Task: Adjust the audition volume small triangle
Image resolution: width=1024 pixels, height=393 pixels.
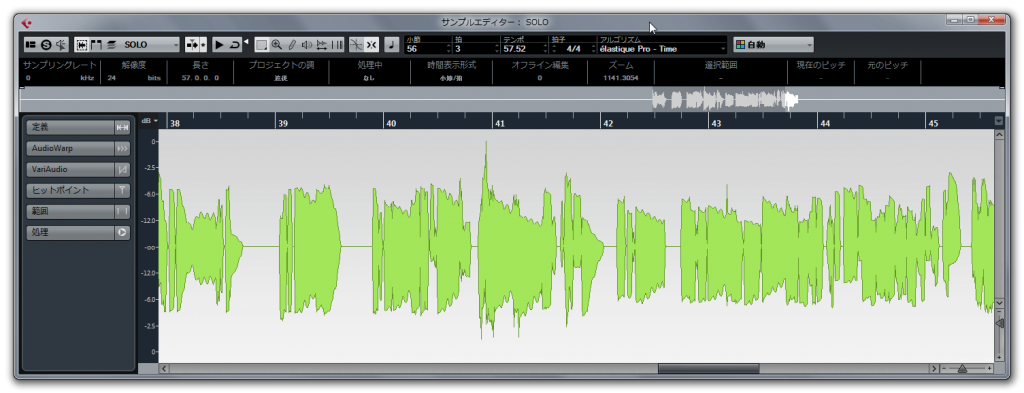Action: [x=246, y=42]
